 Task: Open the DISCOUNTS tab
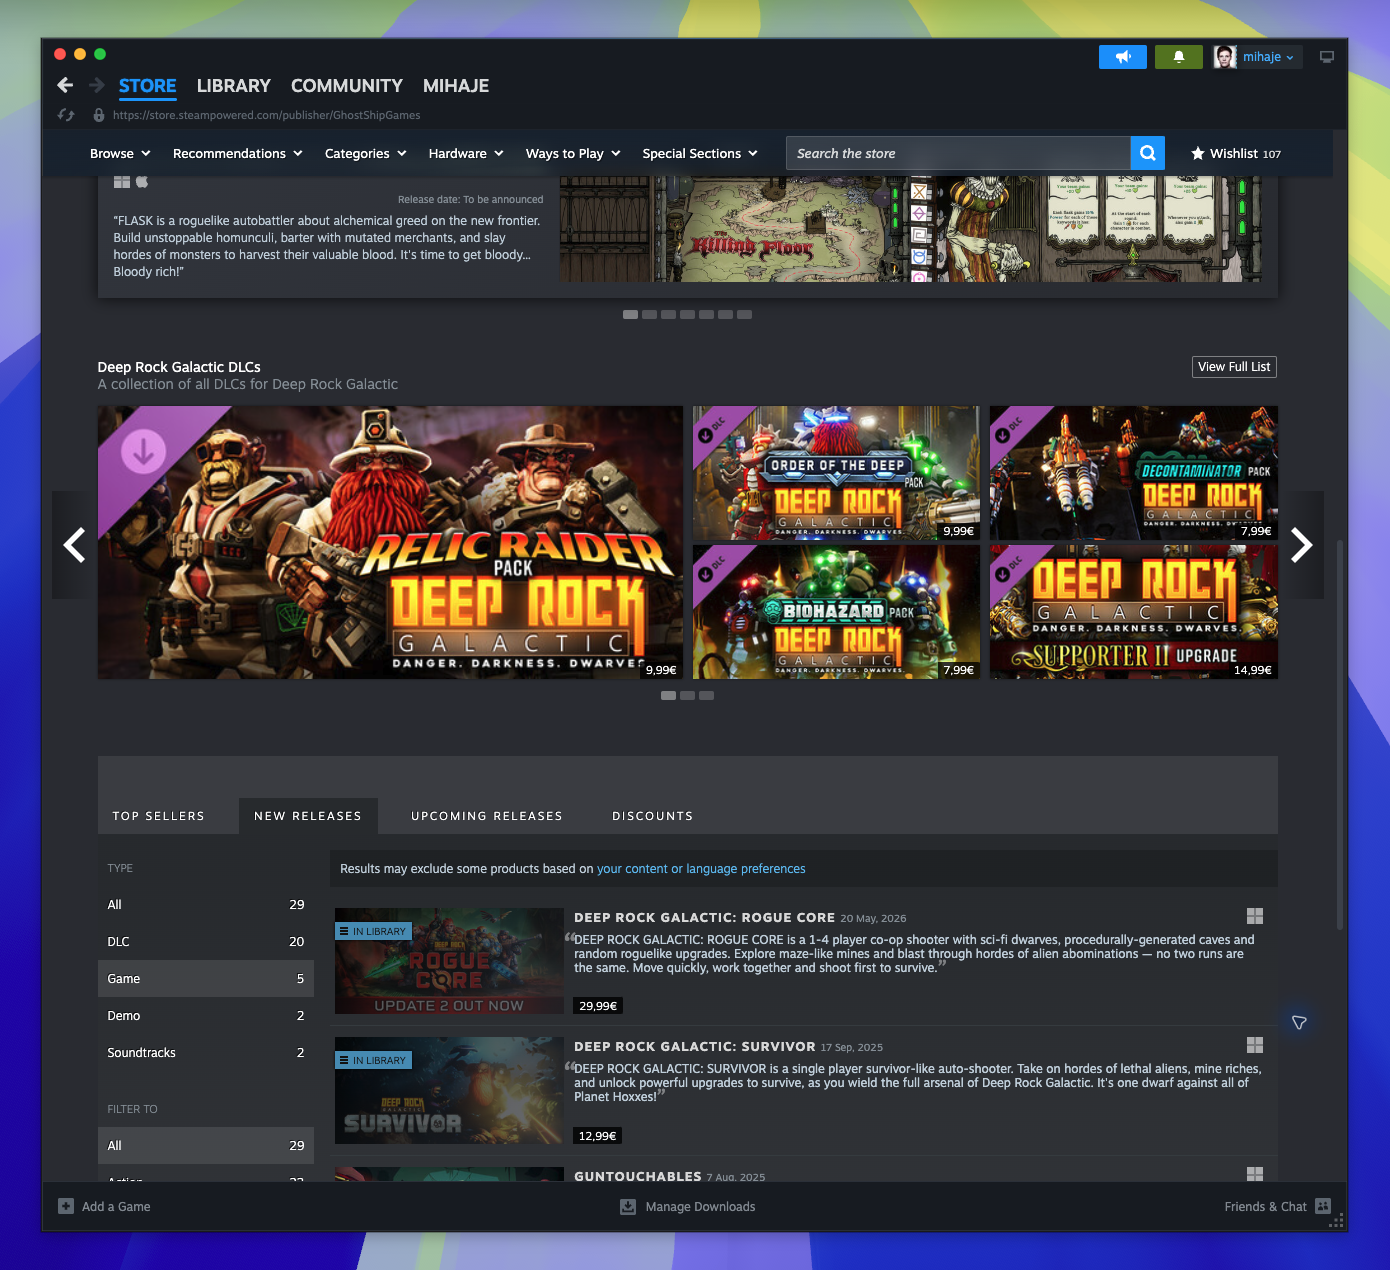(653, 816)
